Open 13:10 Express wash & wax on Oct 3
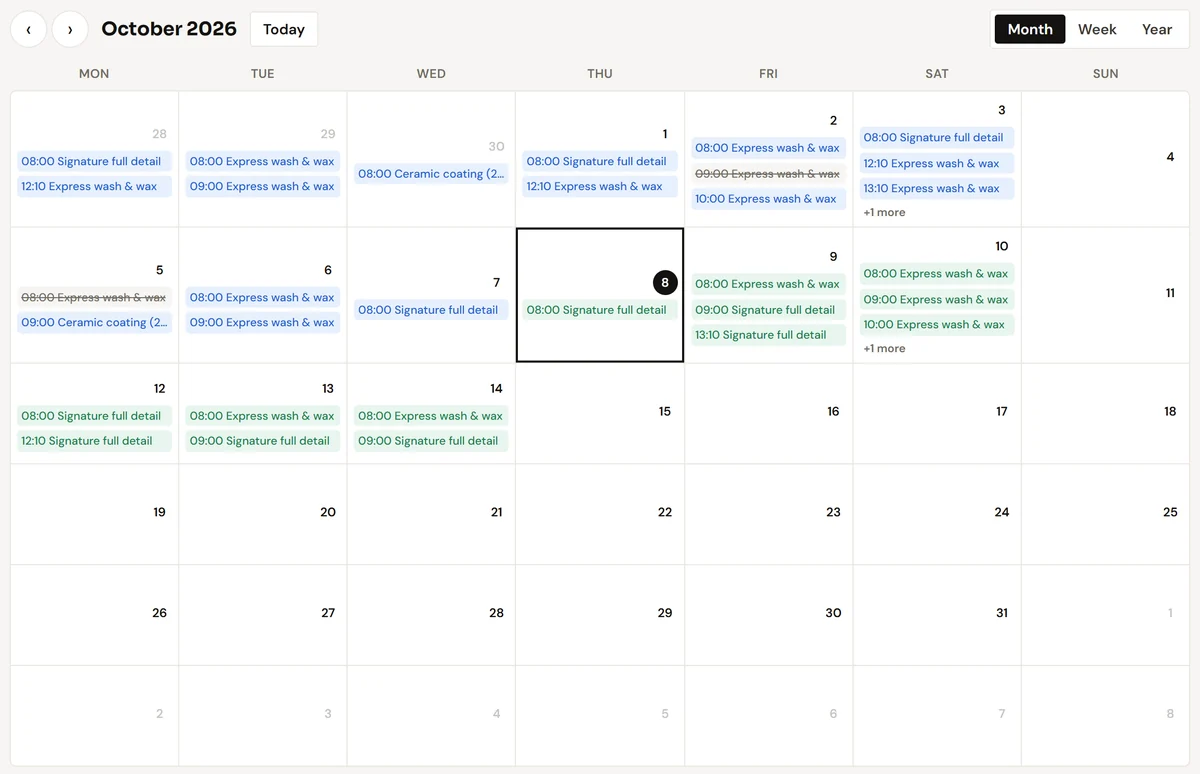1200x774 pixels. point(937,188)
